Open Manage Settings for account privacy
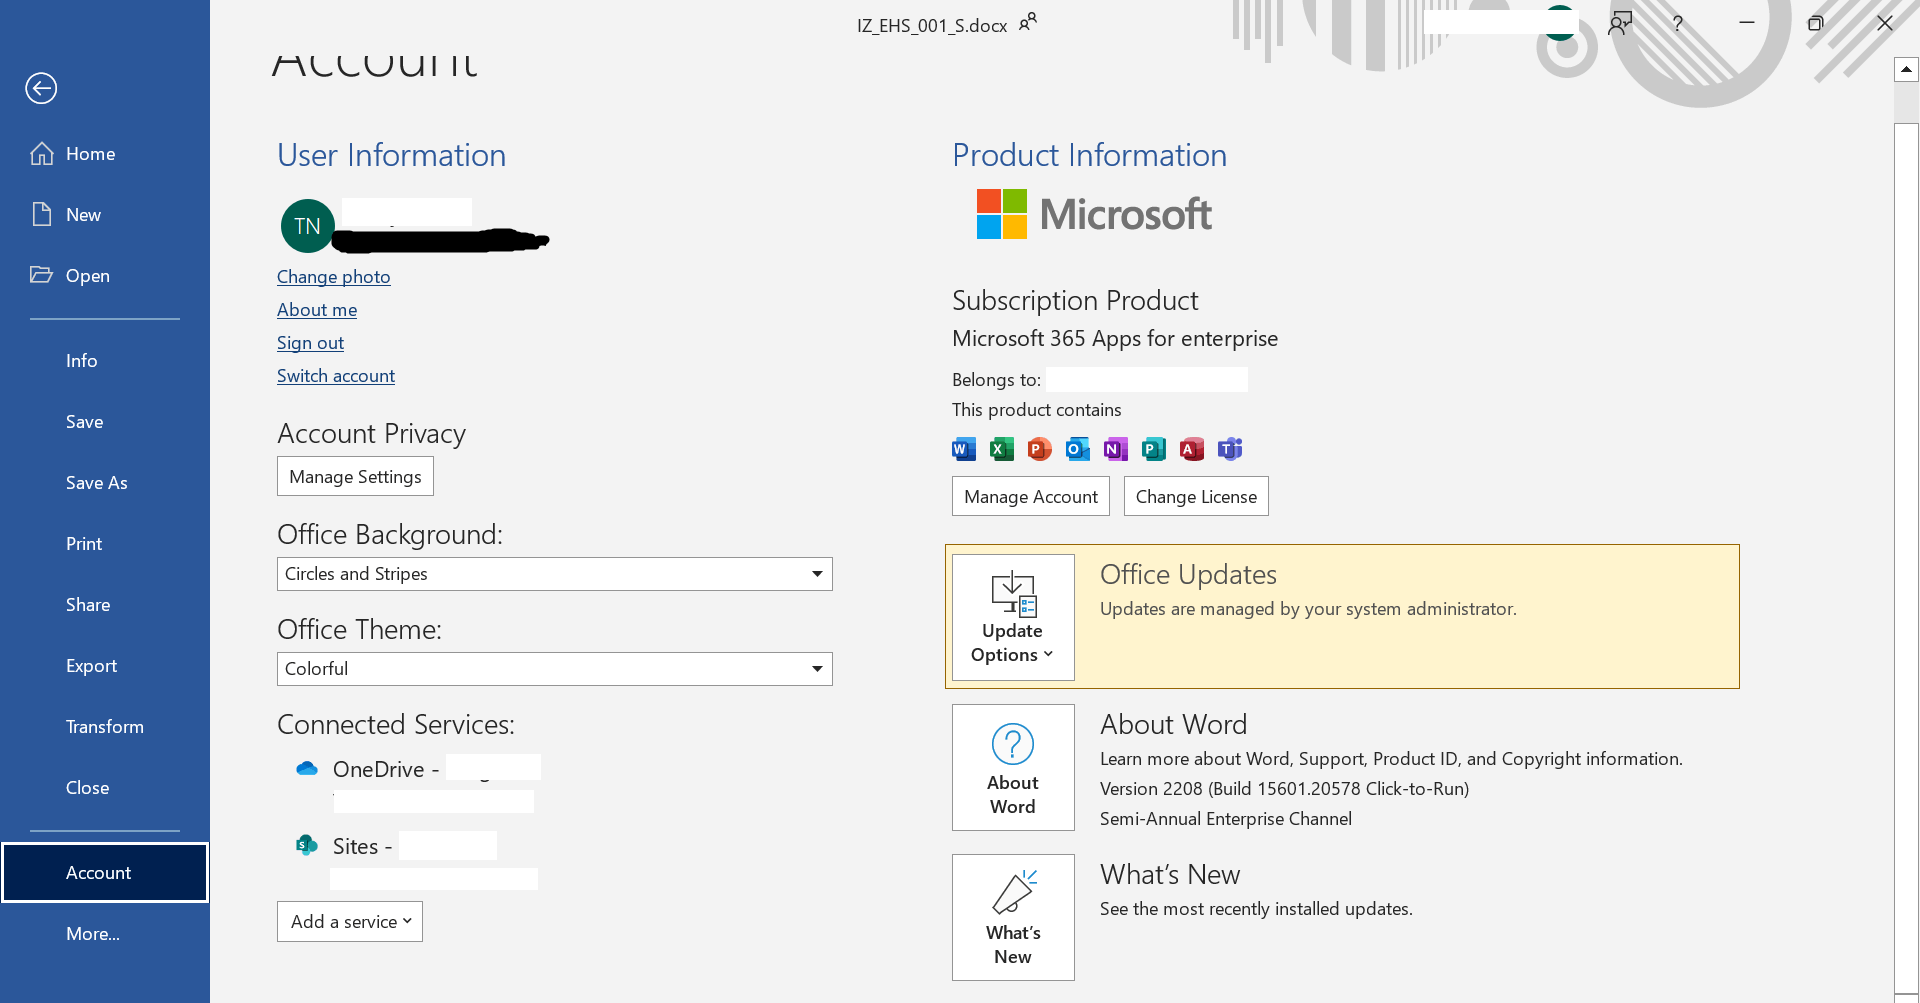Screen dimensions: 1920x1003 (x=355, y=477)
